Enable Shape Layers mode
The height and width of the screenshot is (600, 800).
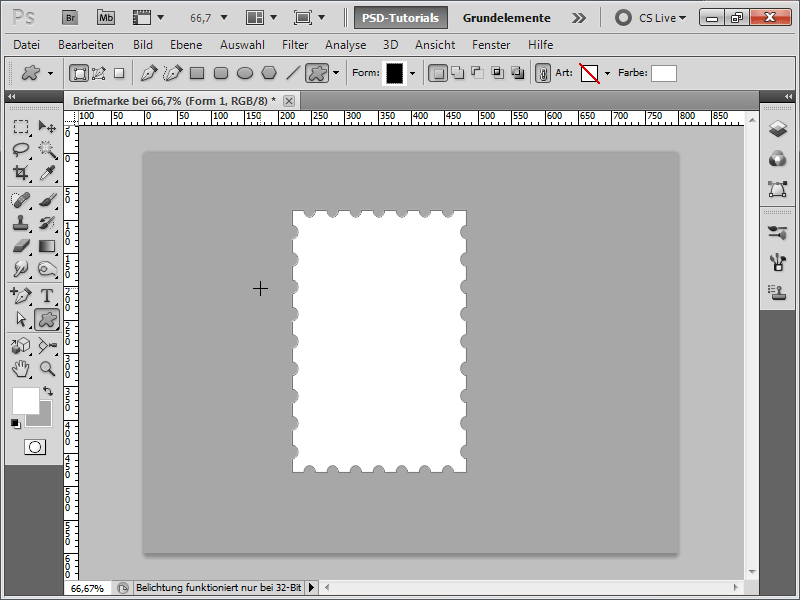[79, 73]
